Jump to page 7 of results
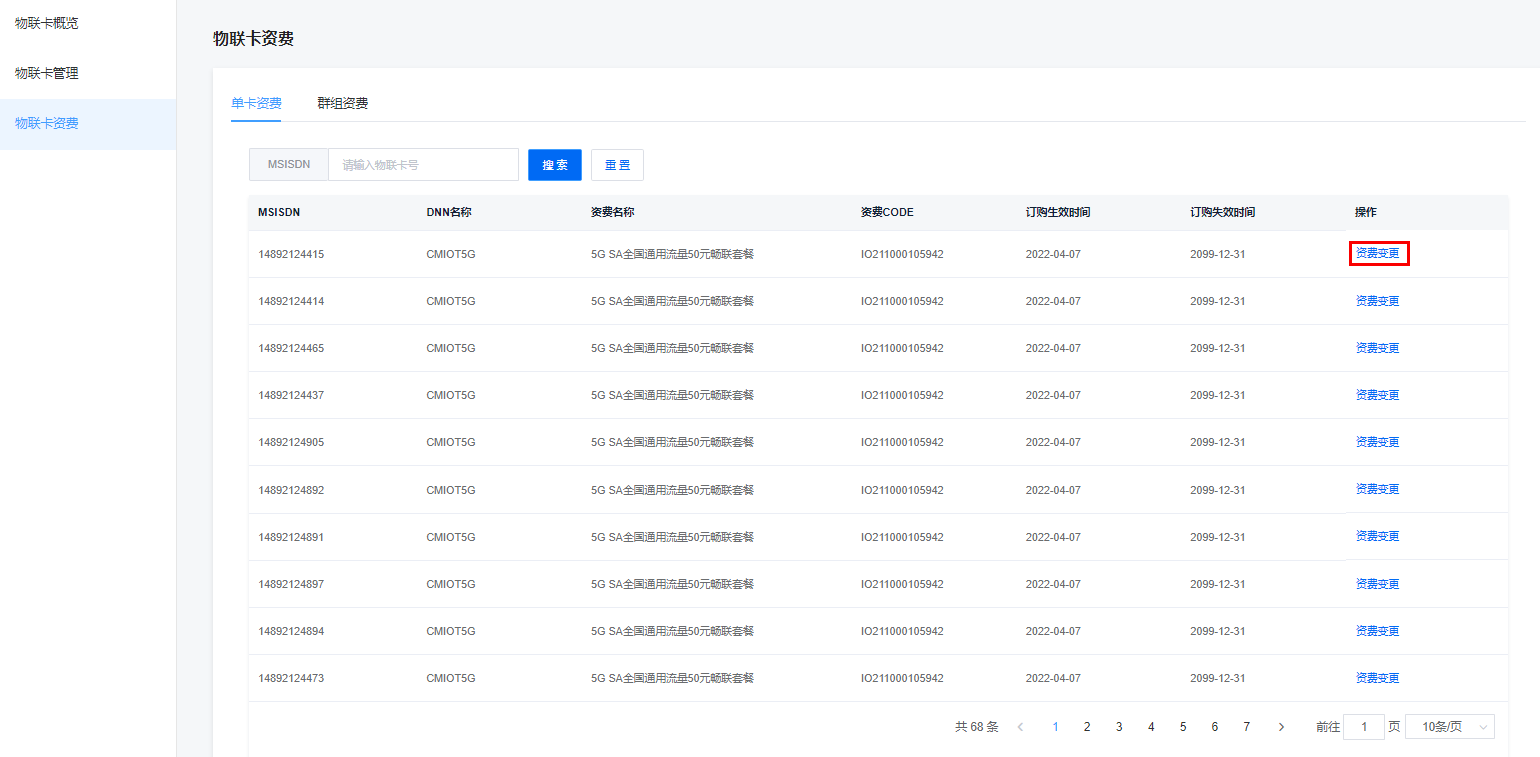The width and height of the screenshot is (1540, 757). (x=1246, y=727)
